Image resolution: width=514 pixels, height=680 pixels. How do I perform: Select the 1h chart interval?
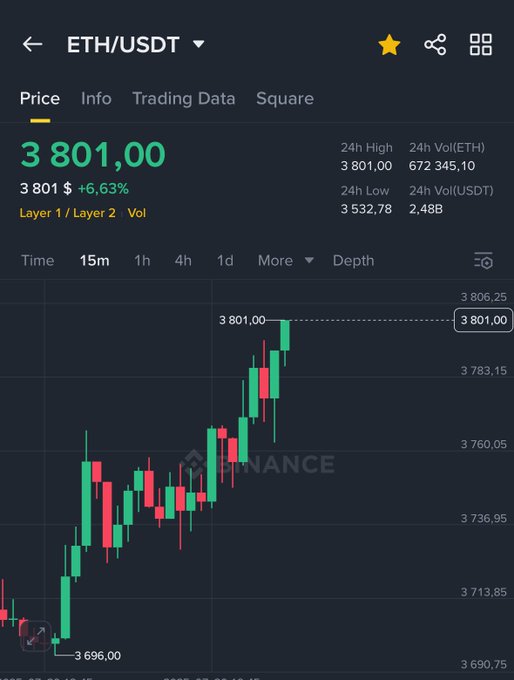pyautogui.click(x=142, y=261)
